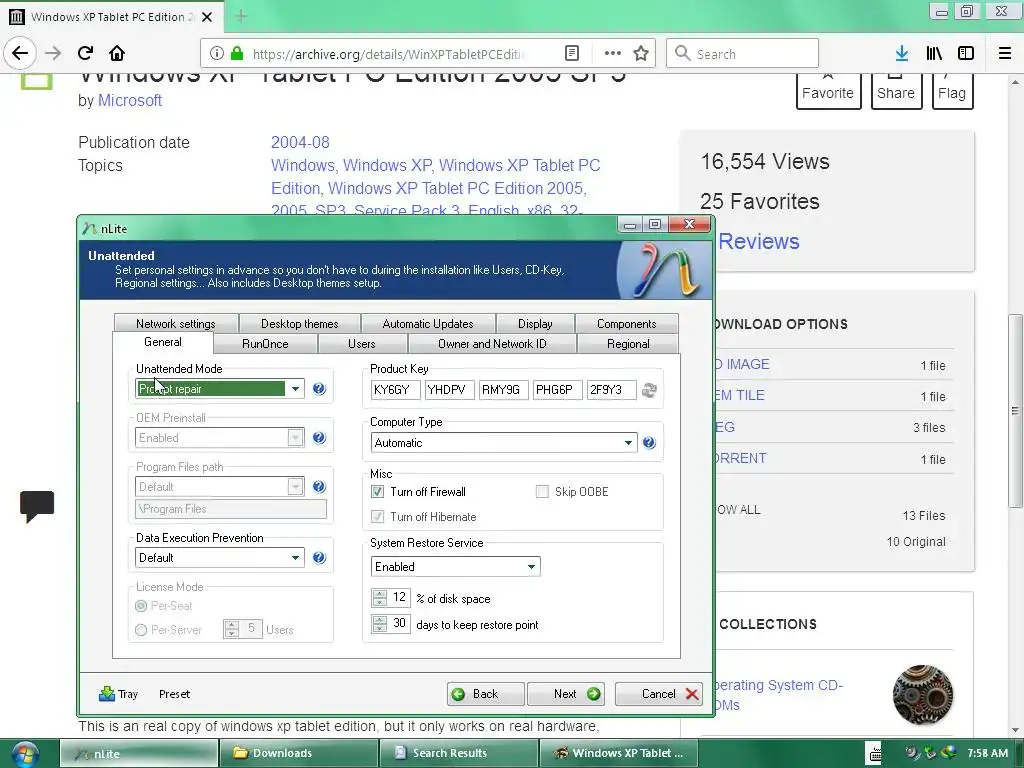This screenshot has height=768, width=1024.
Task: Open the Windows Start orb
Action: point(24,753)
